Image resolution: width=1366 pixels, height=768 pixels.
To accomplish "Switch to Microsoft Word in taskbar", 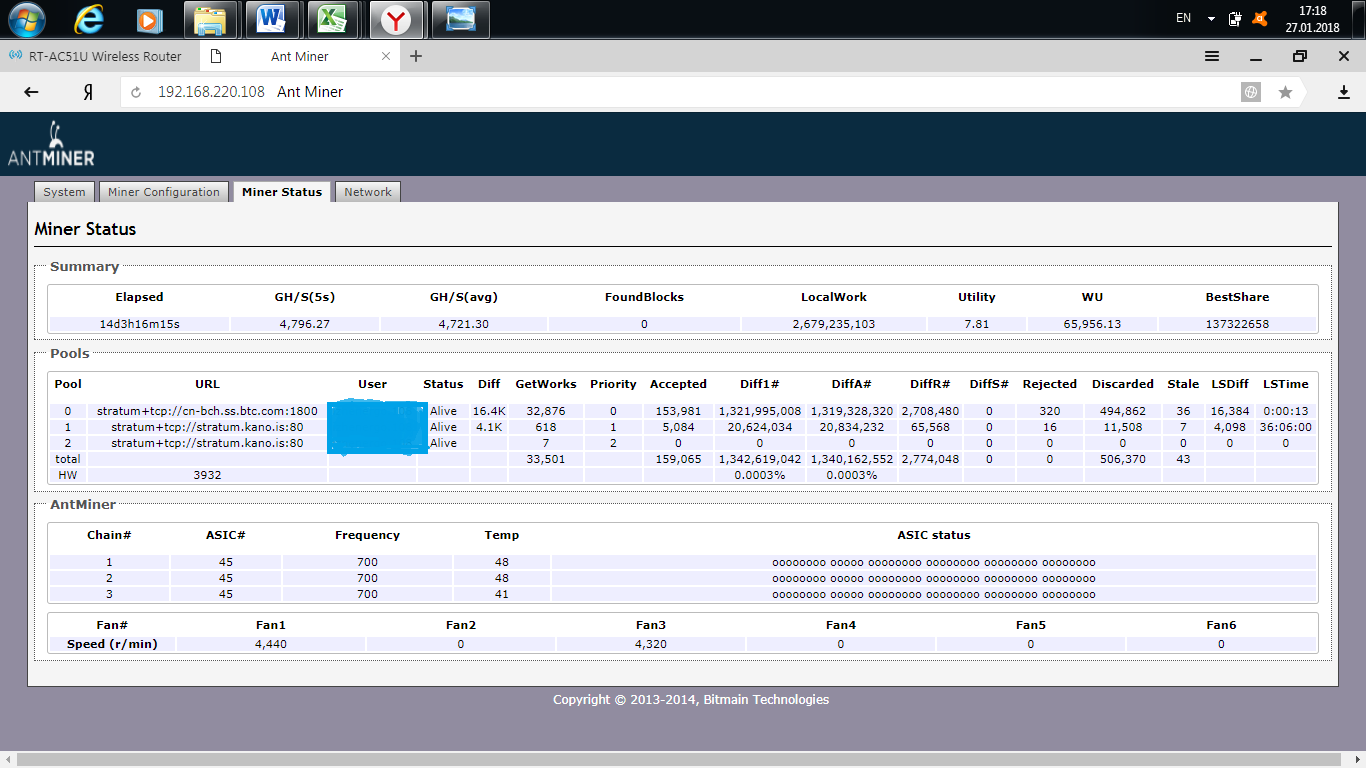I will pos(271,18).
